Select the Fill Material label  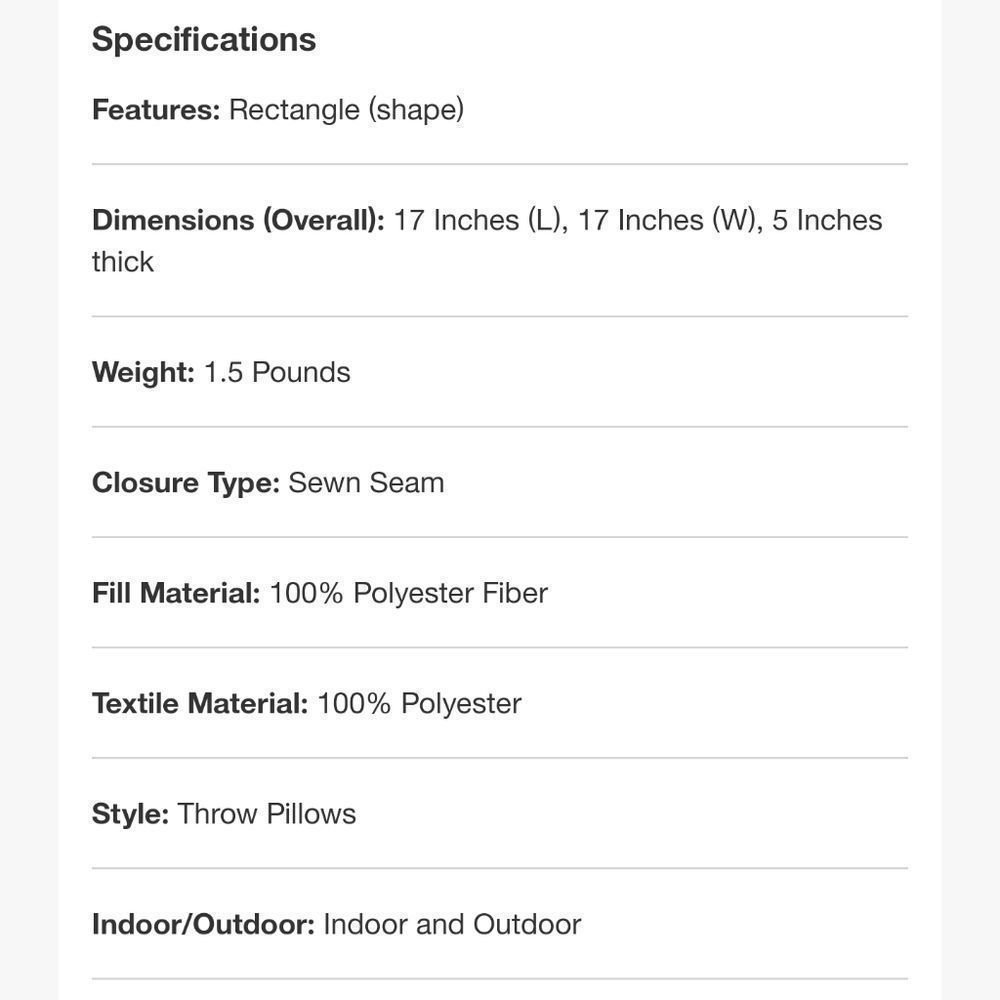click(176, 593)
